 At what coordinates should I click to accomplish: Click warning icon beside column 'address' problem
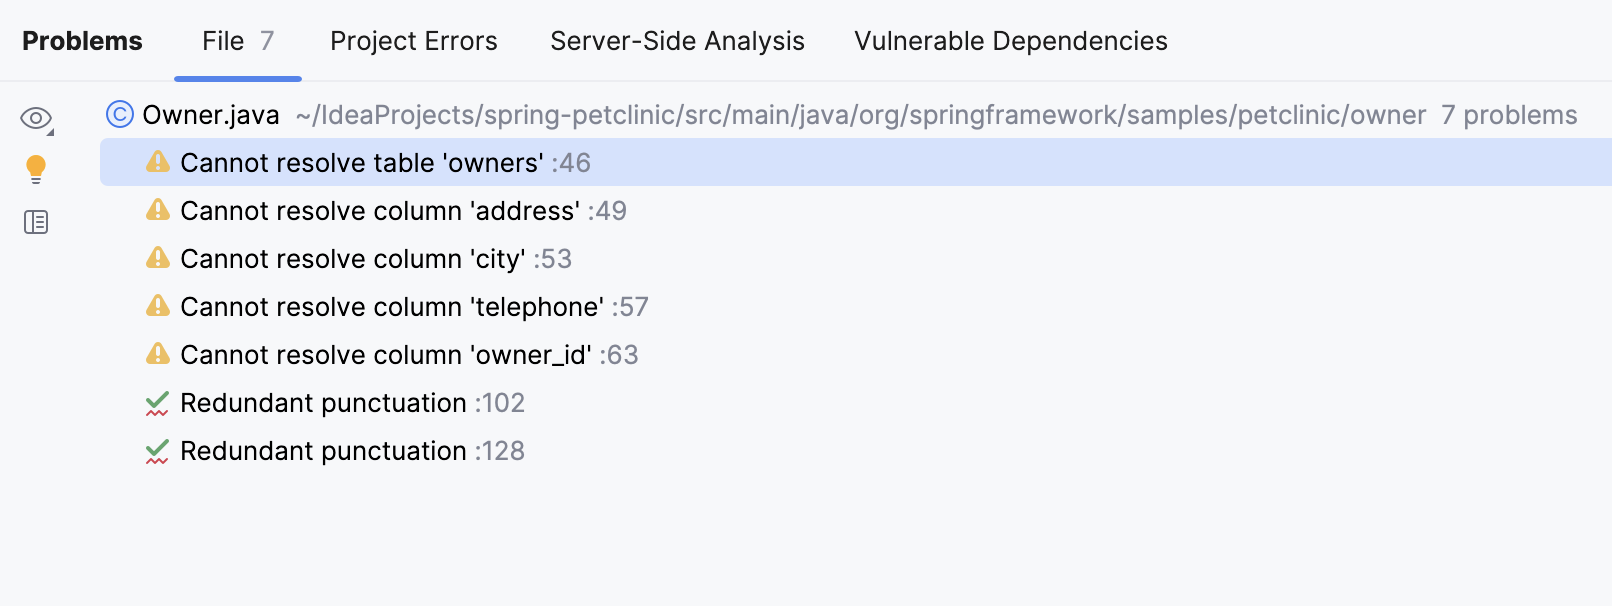(158, 210)
